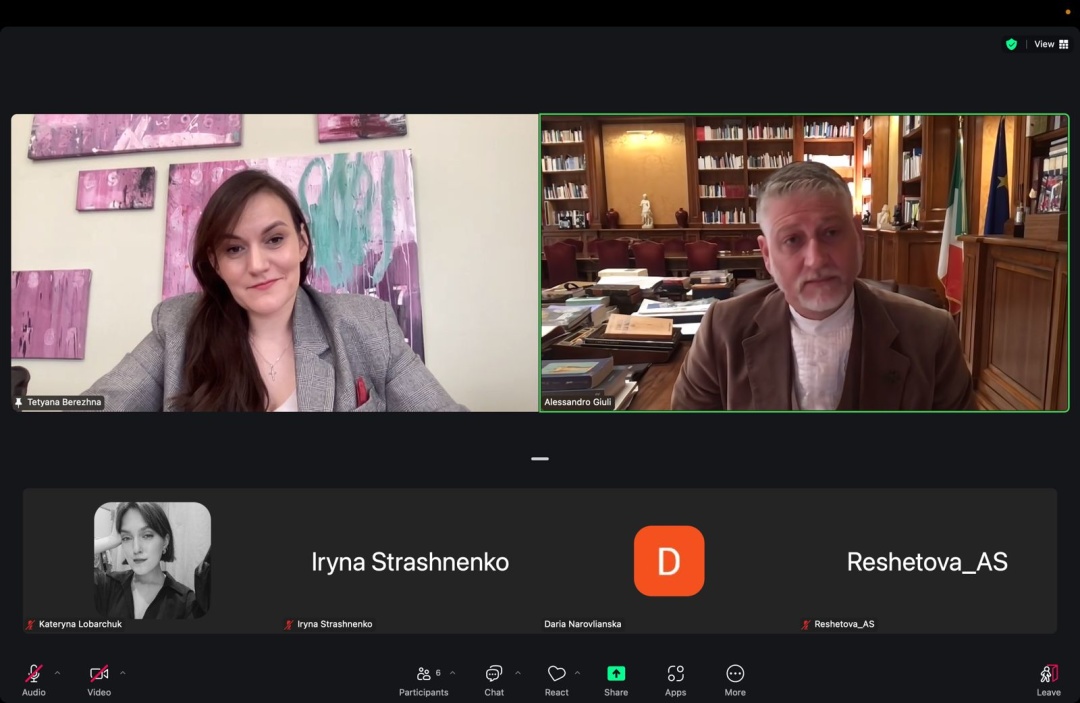The width and height of the screenshot is (1080, 703).
Task: Open the More options menu
Action: click(x=735, y=674)
